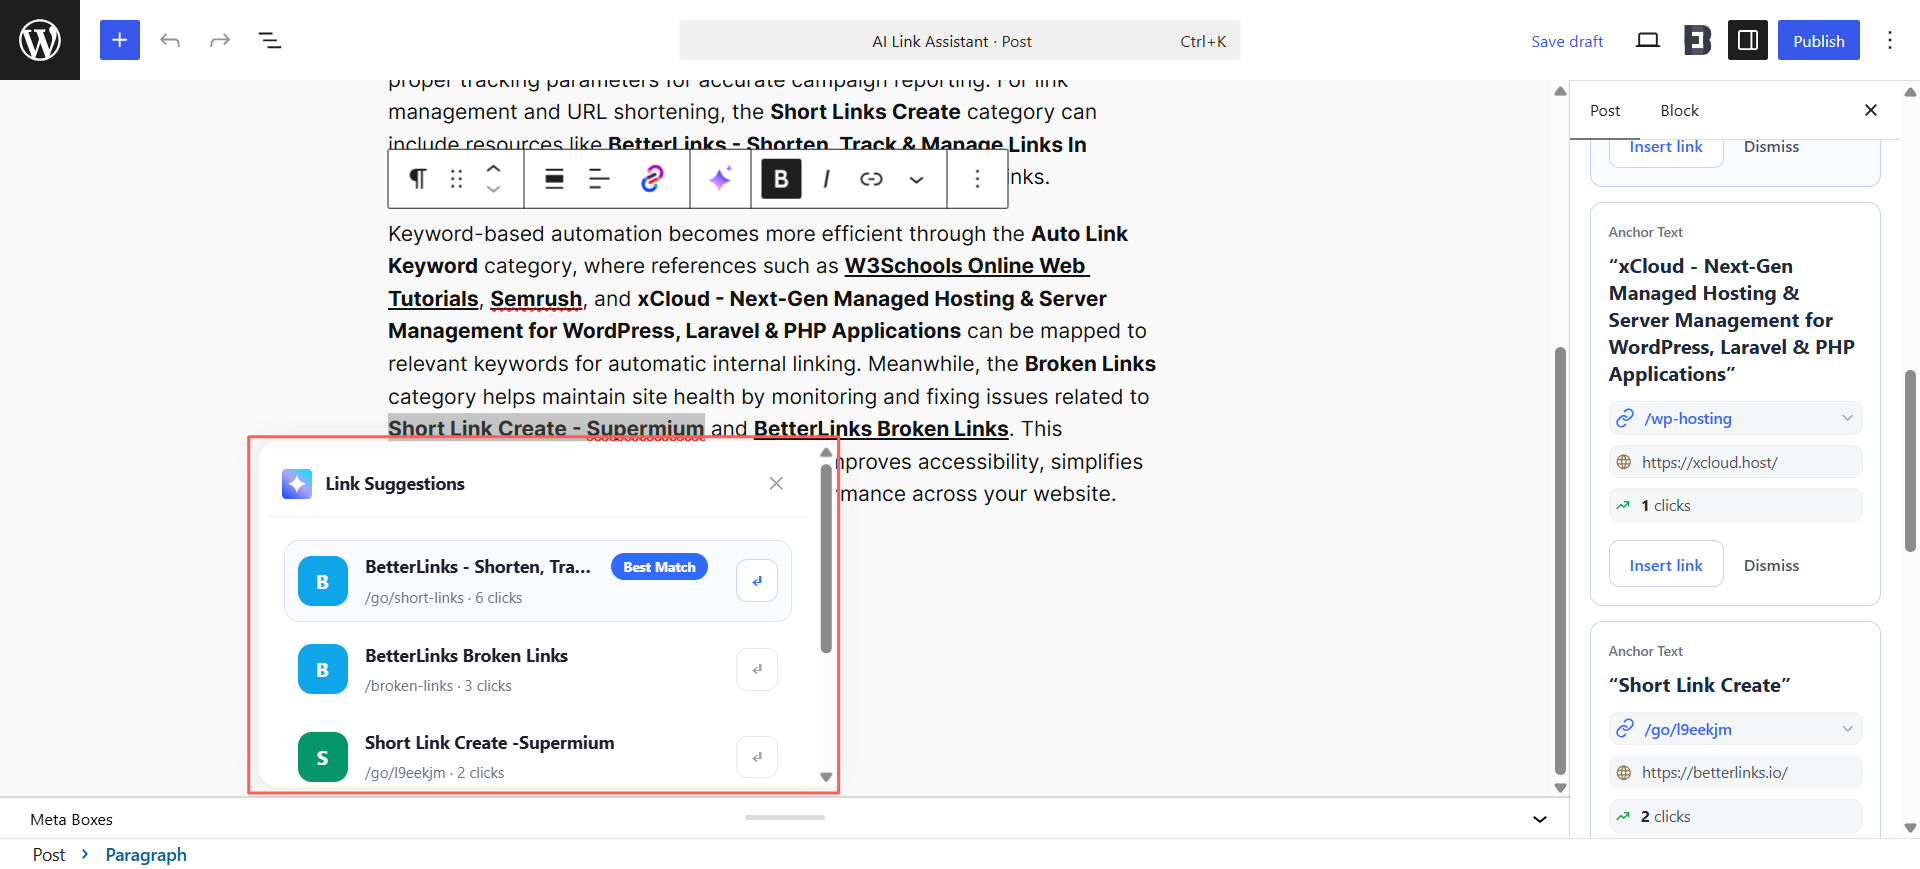The width and height of the screenshot is (1920, 869).
Task: Expand more rich text controls
Action: coord(916,179)
